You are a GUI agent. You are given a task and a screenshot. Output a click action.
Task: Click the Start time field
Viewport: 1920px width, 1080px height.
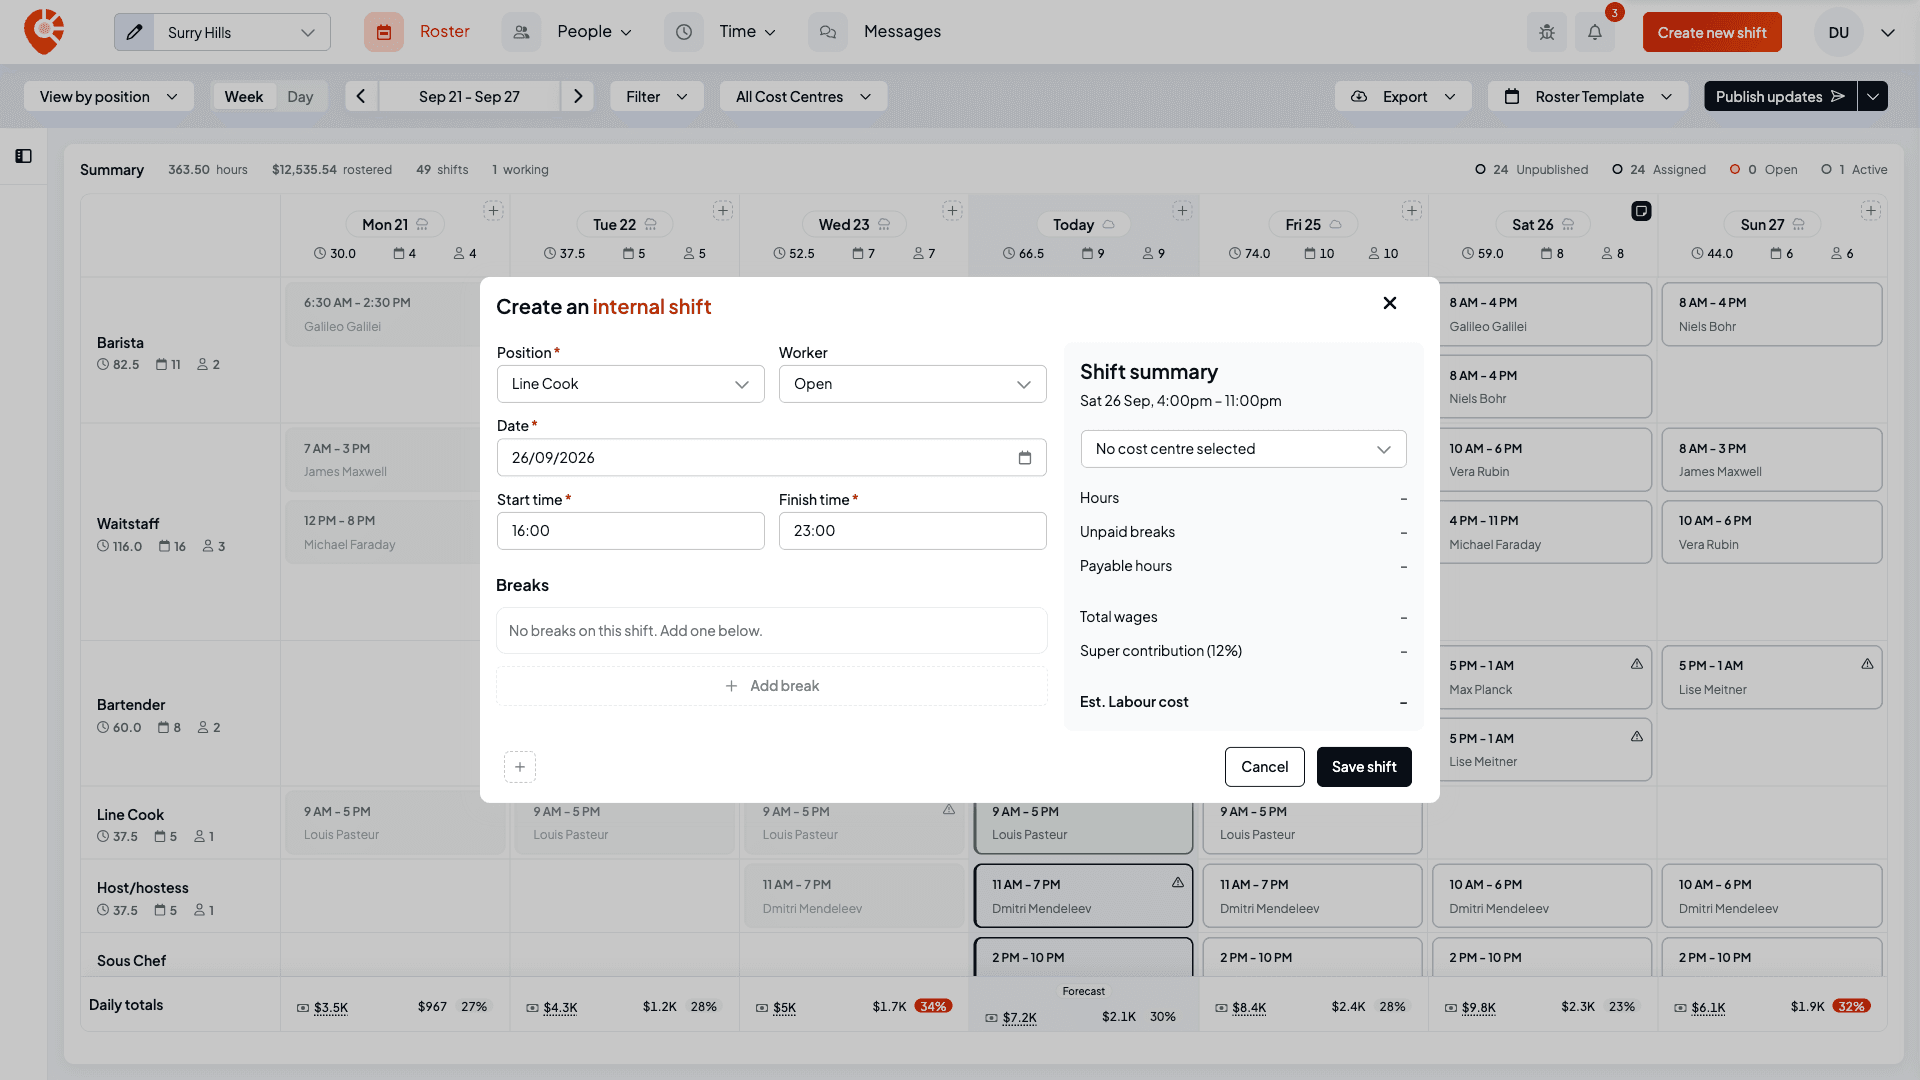[x=631, y=531]
